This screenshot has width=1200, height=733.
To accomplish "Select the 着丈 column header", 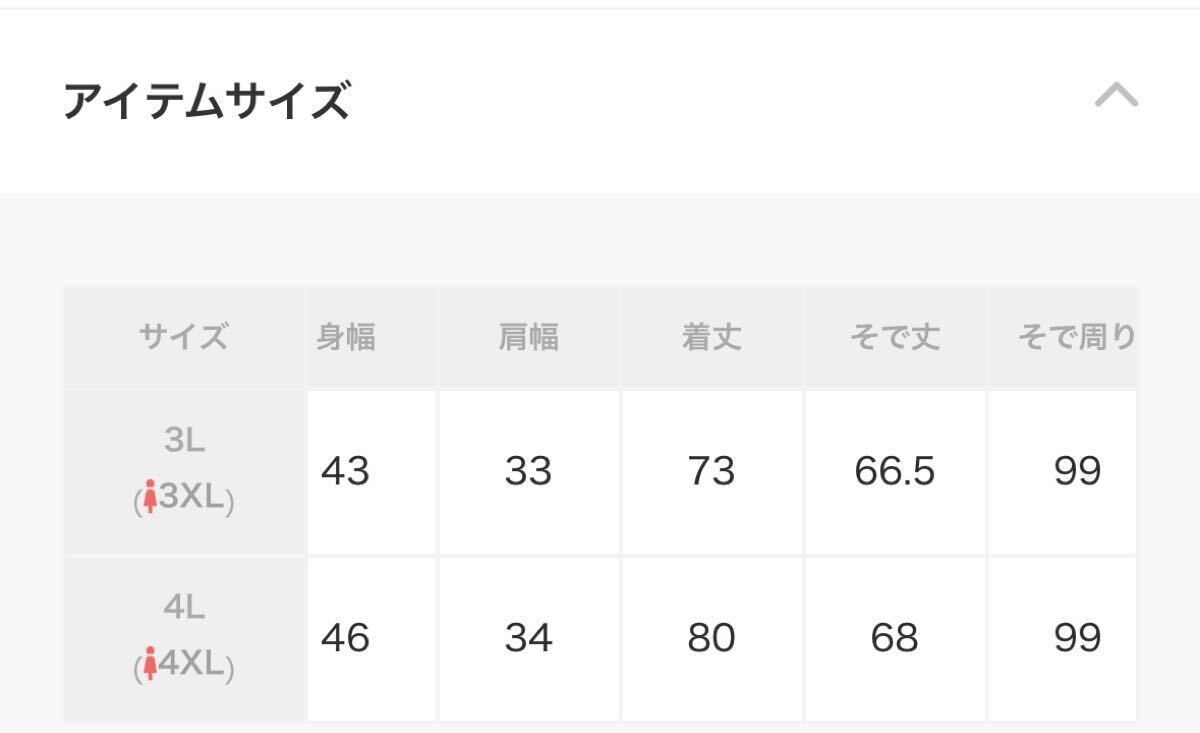I will coord(711,338).
